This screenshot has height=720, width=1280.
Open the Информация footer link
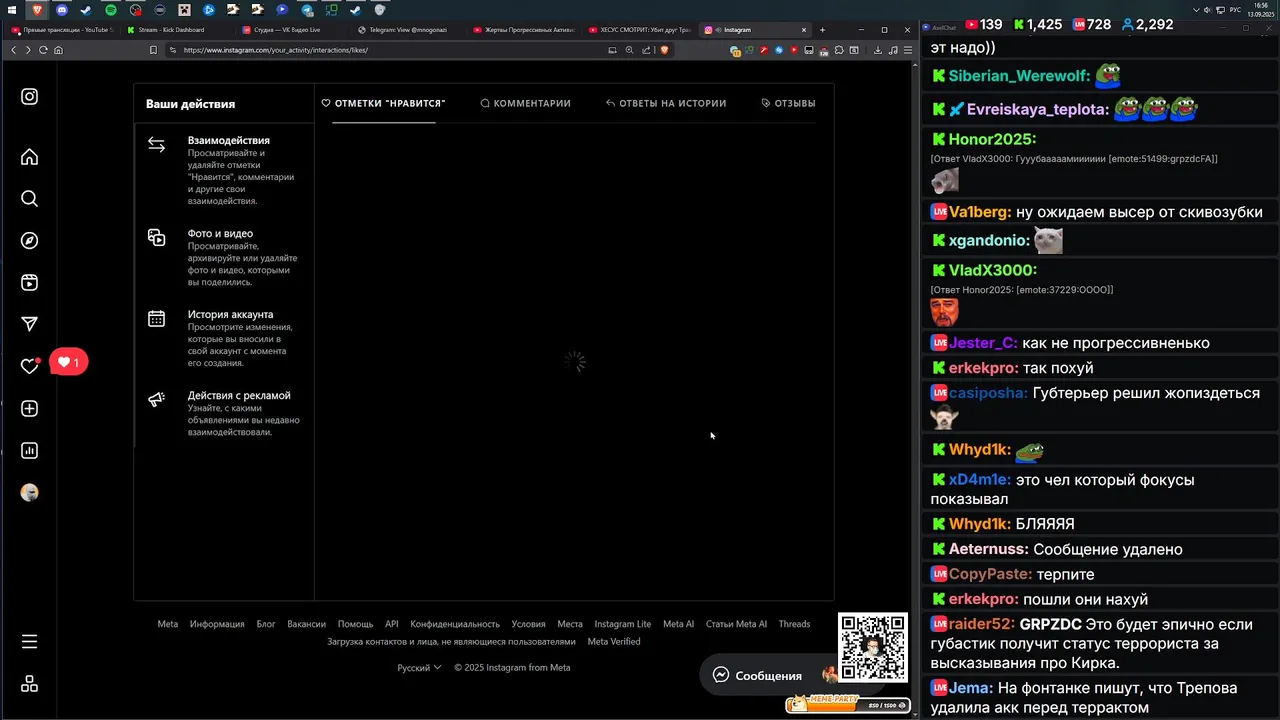point(217,624)
